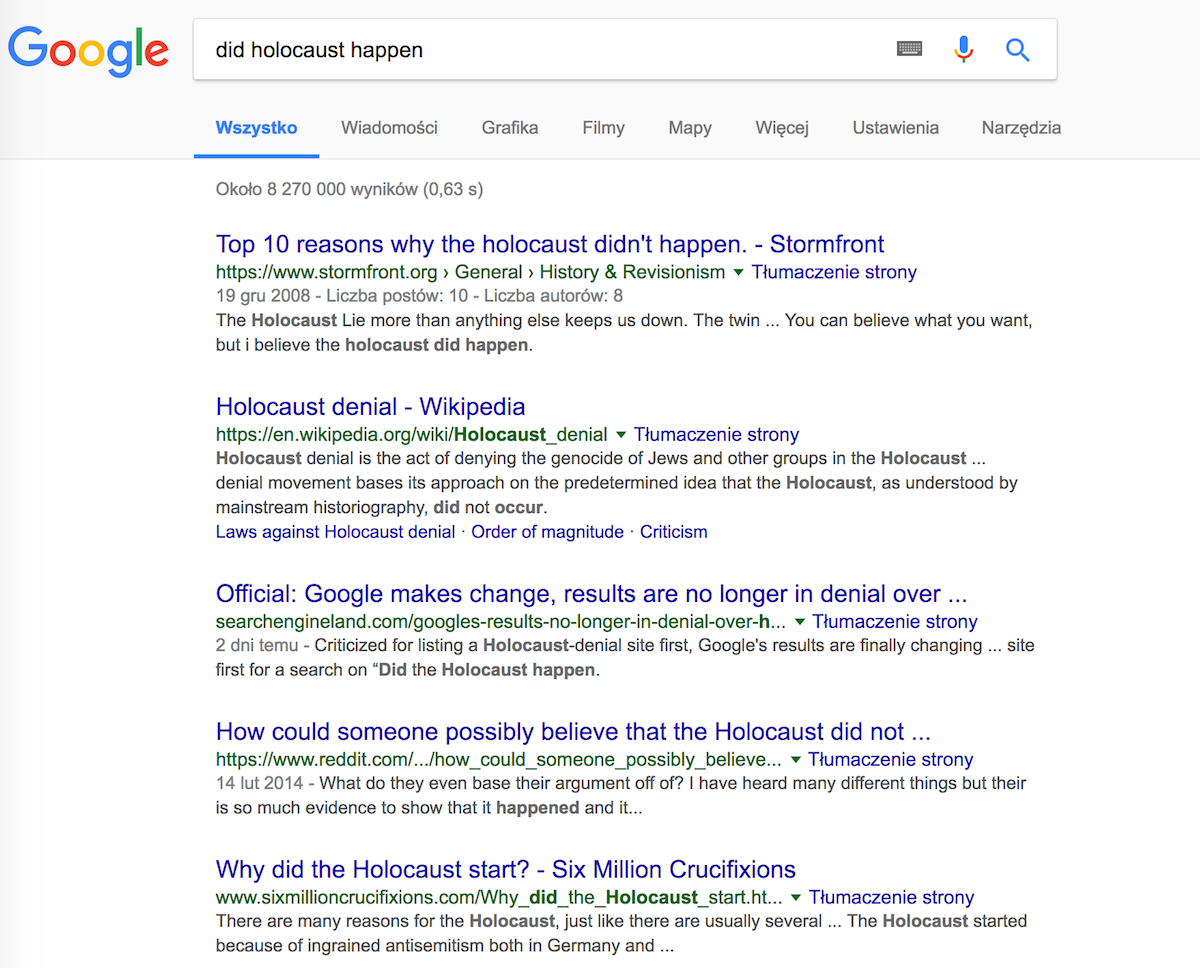Screen dimensions: 1200x968
Task: Open Holocaust denial - Wikipedia result
Action: point(370,407)
